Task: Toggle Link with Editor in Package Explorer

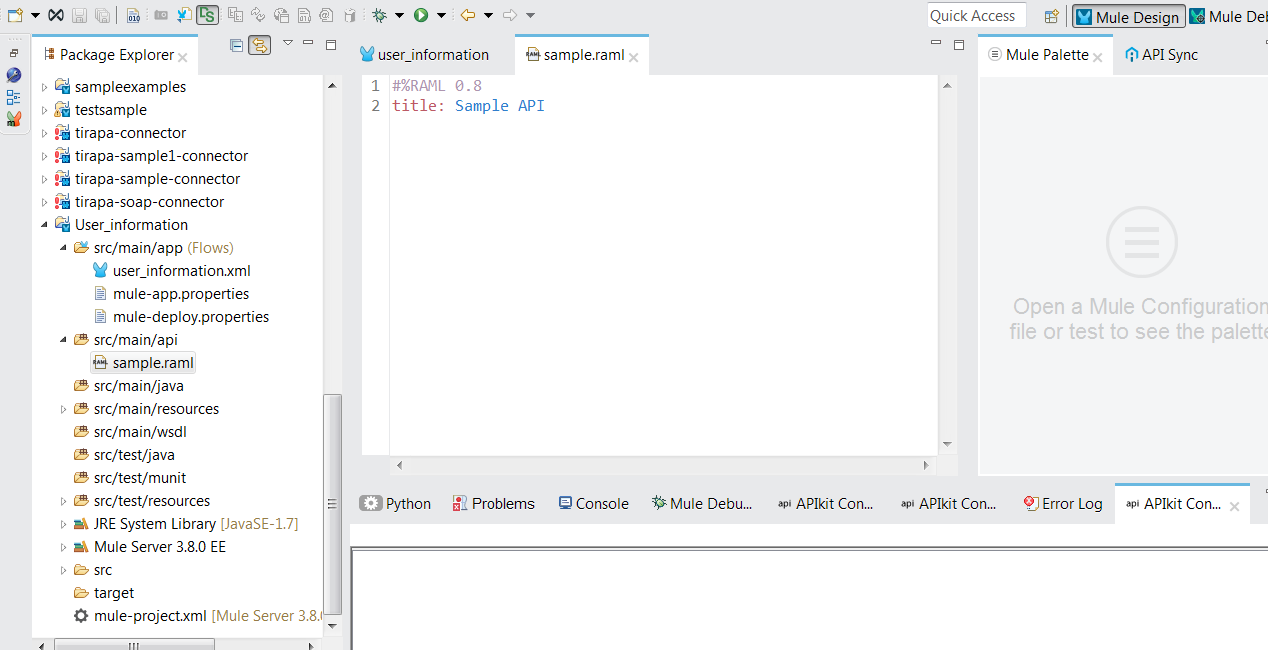Action: (259, 45)
